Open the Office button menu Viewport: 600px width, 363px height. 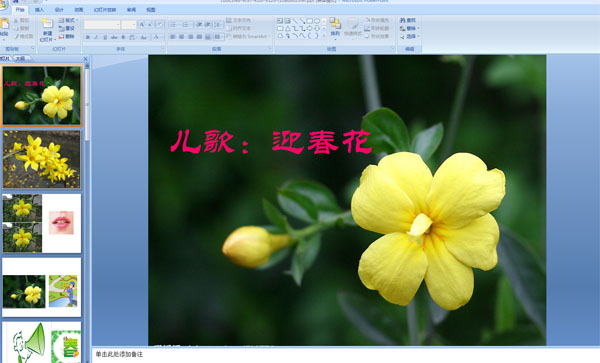click(3, 5)
